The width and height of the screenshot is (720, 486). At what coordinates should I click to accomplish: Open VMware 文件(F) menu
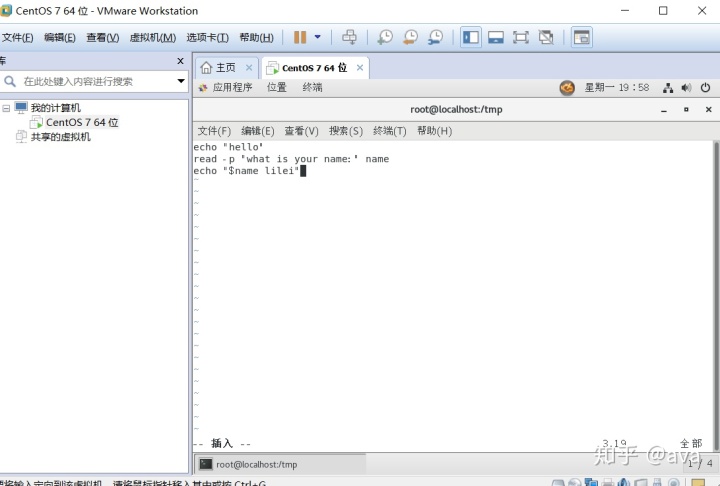point(17,38)
